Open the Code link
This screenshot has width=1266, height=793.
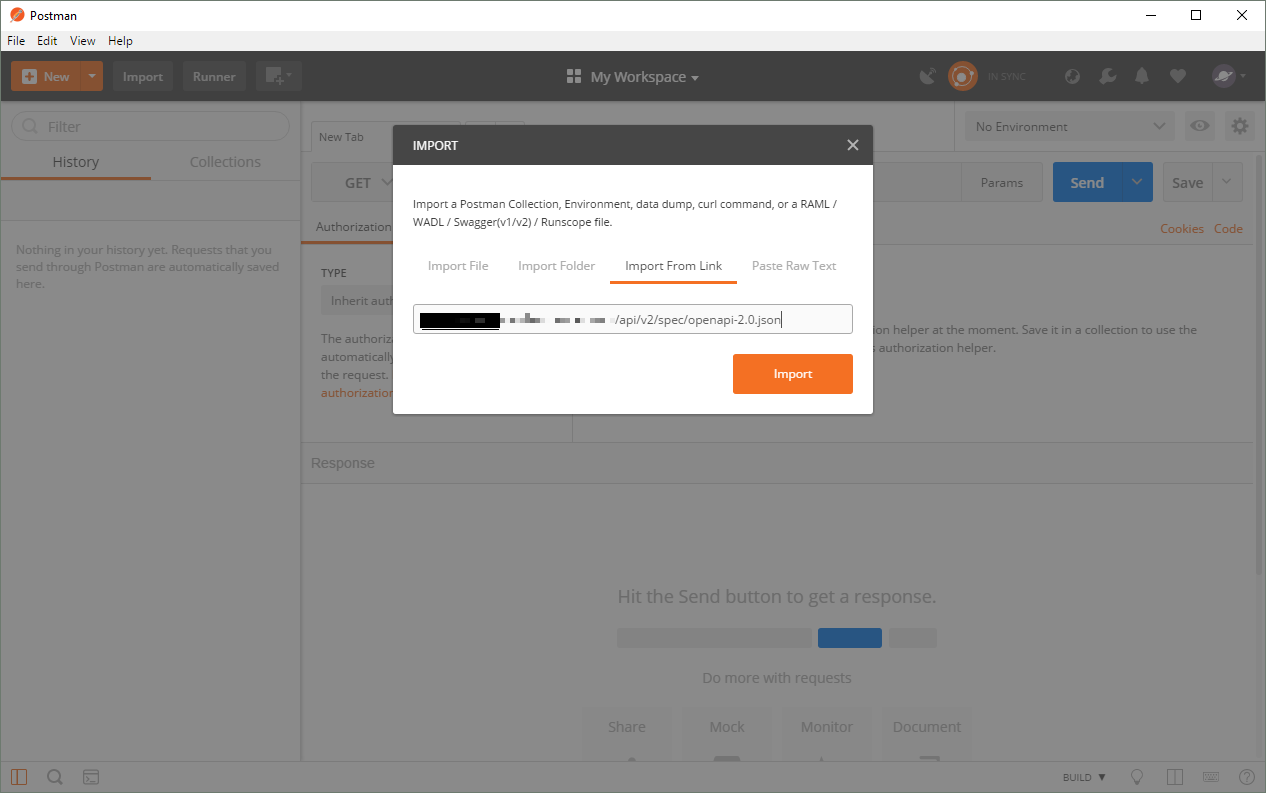pos(1228,229)
